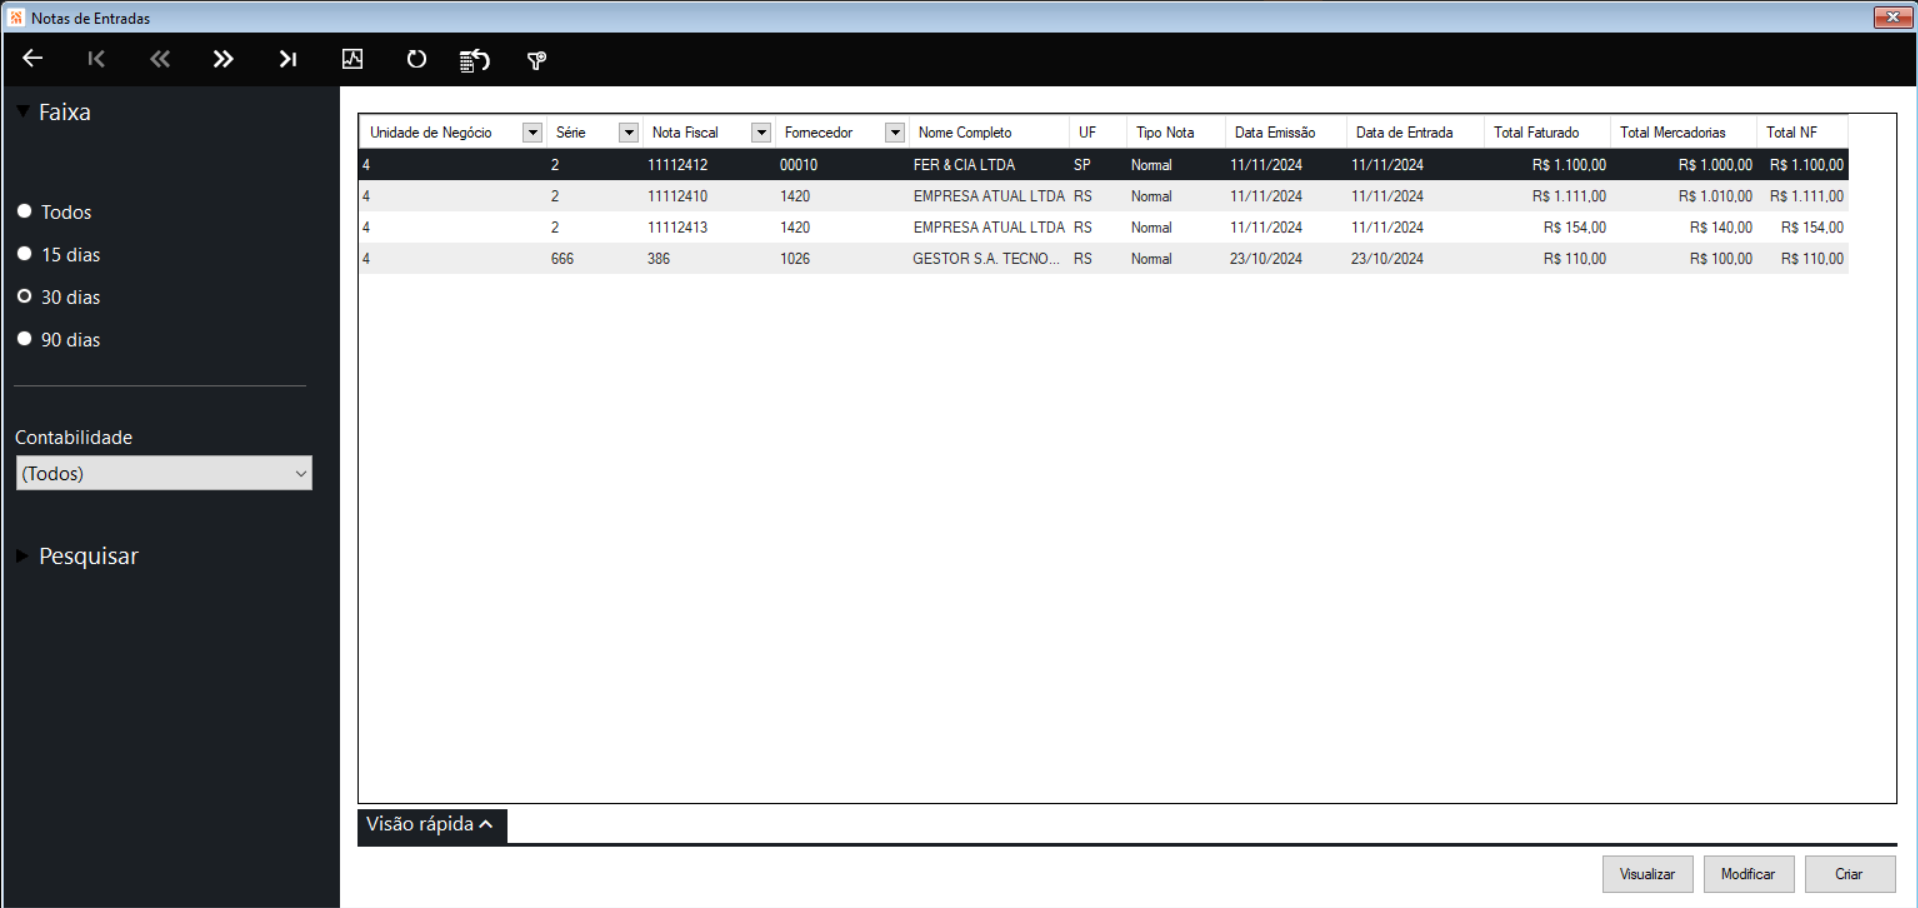Click the Total Faturado column header
This screenshot has height=908, width=1918.
pyautogui.click(x=1547, y=132)
